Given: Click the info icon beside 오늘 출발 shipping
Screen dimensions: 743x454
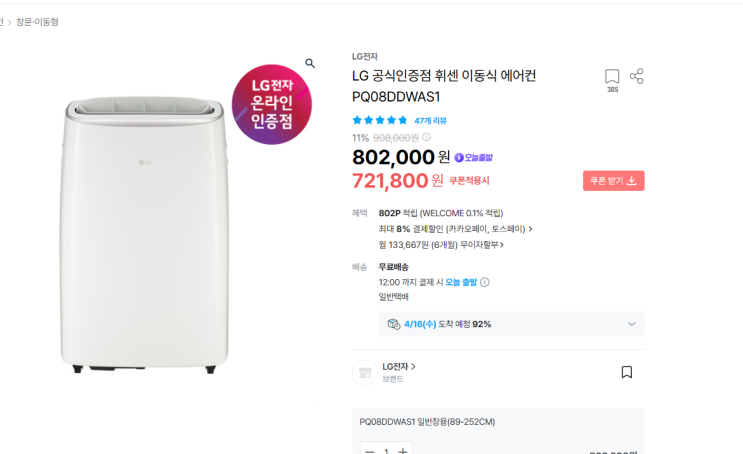Looking at the screenshot, I should (485, 282).
